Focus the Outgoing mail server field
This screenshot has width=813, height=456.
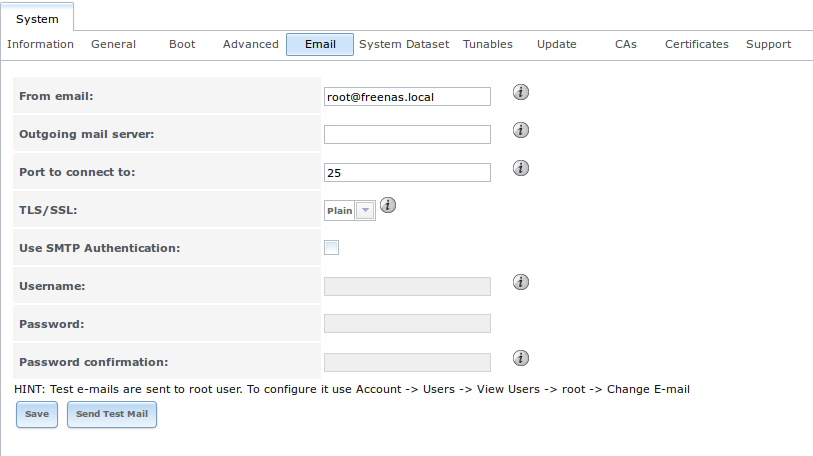coord(407,134)
